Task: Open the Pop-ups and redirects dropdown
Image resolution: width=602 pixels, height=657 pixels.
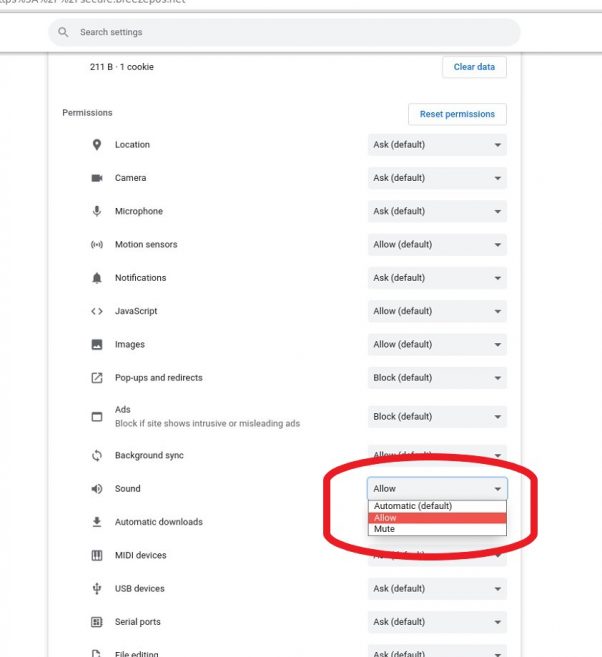Action: point(437,378)
